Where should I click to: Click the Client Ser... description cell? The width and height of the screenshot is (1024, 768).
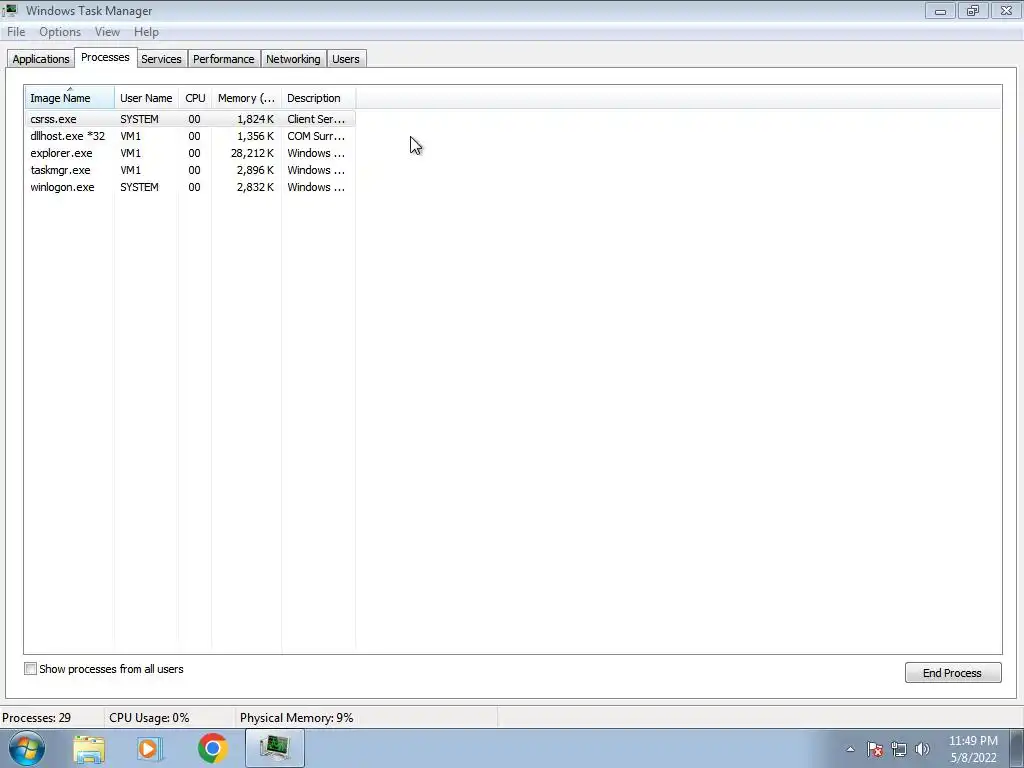coord(316,119)
